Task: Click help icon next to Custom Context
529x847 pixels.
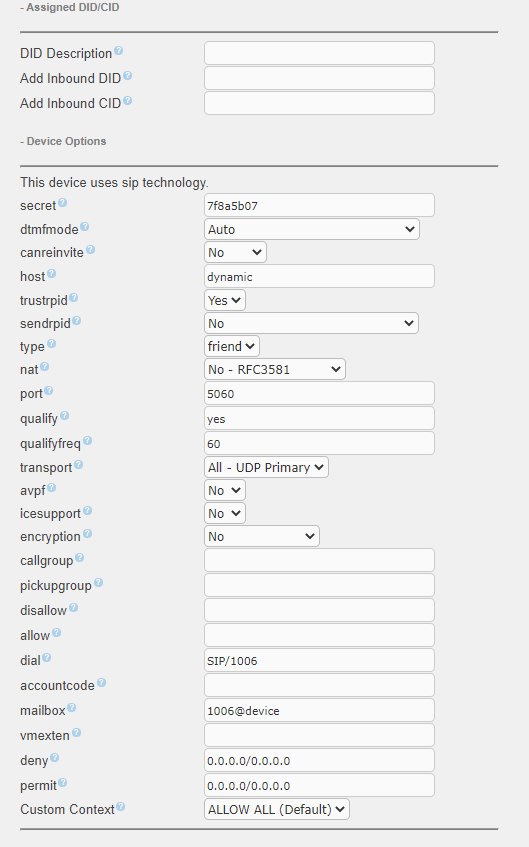Action: 120,806
